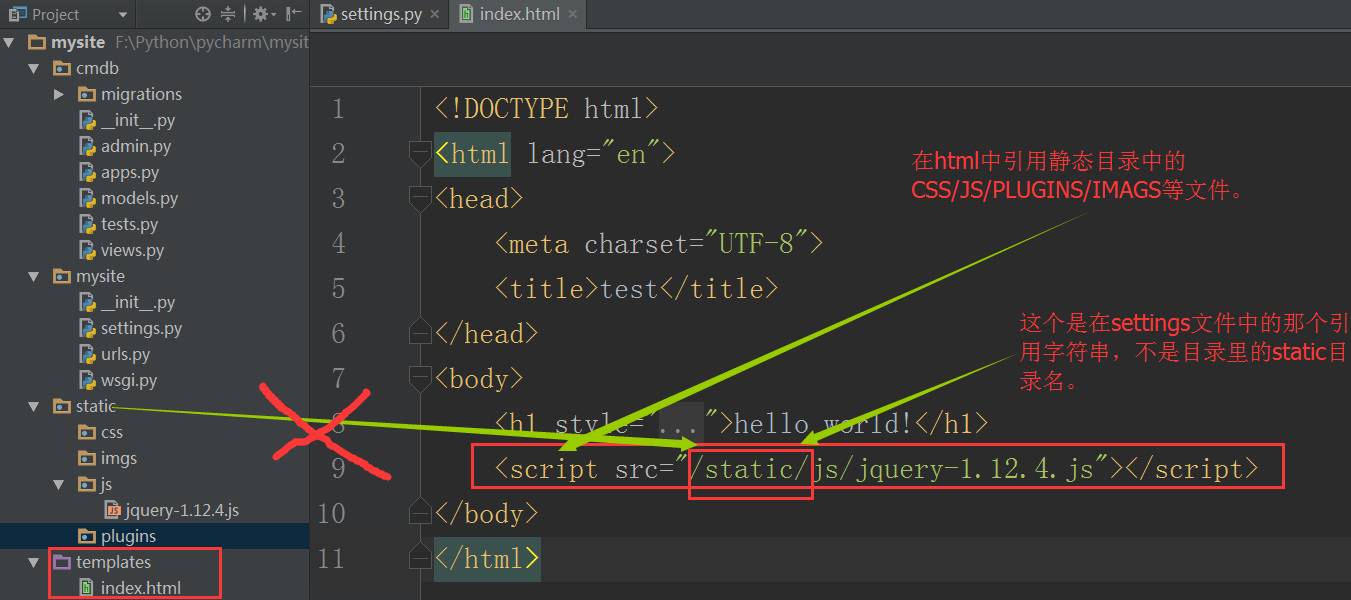Image resolution: width=1351 pixels, height=600 pixels.
Task: Click the fold end marker at line 10
Action: pyautogui.click(x=419, y=513)
